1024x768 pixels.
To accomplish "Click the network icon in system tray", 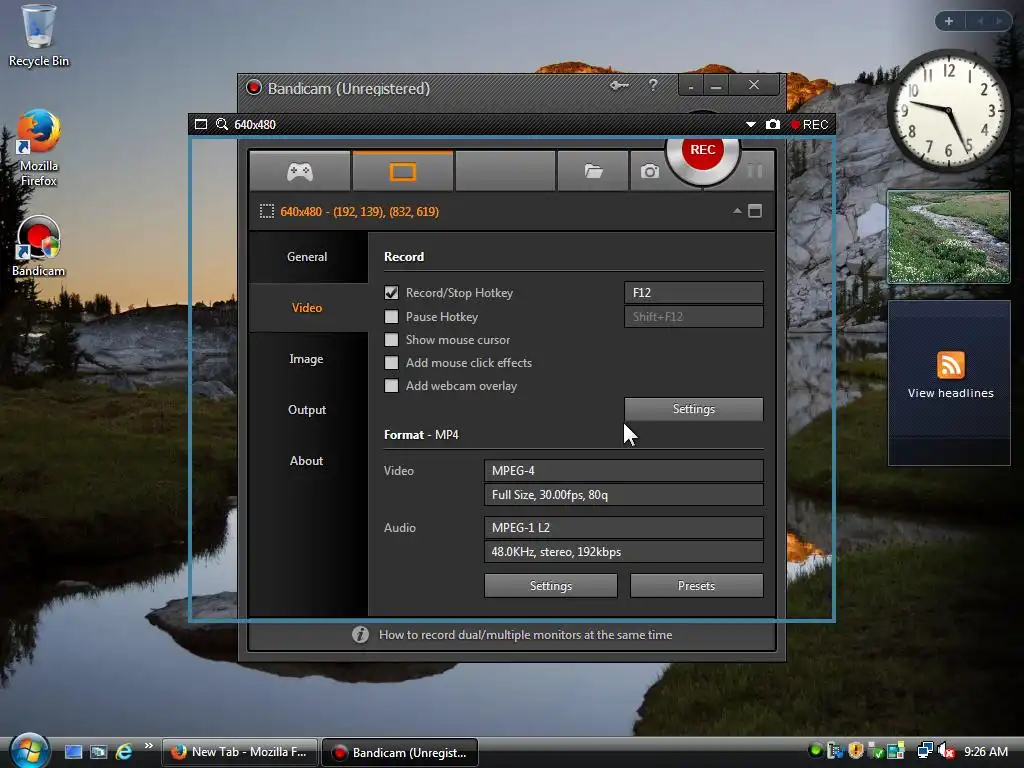I will [925, 751].
